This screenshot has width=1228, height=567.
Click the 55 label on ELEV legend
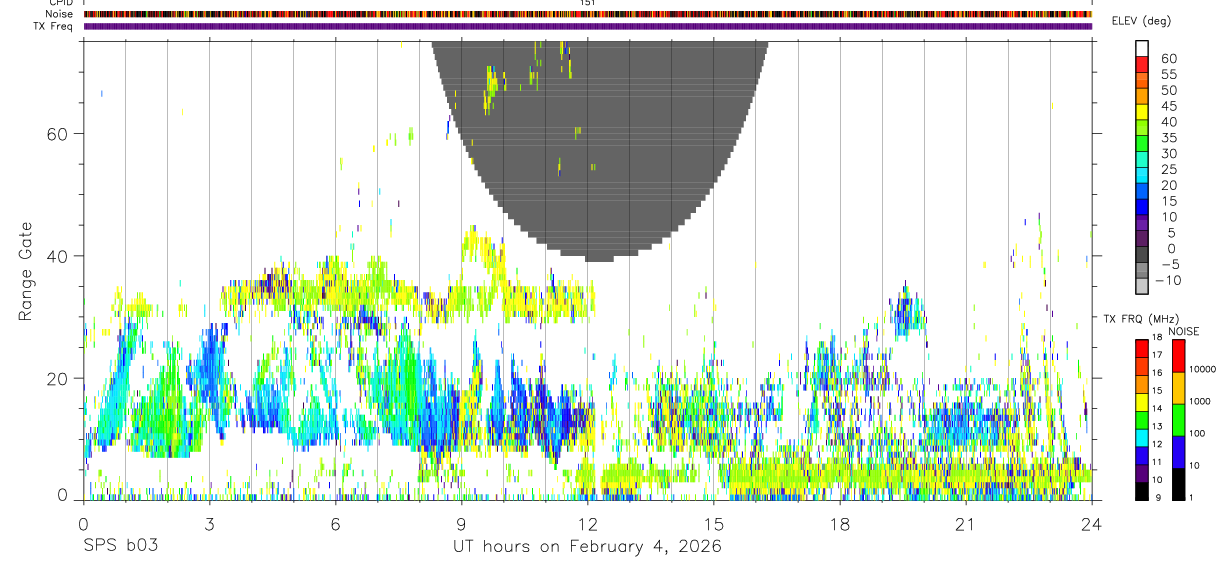[1168, 74]
